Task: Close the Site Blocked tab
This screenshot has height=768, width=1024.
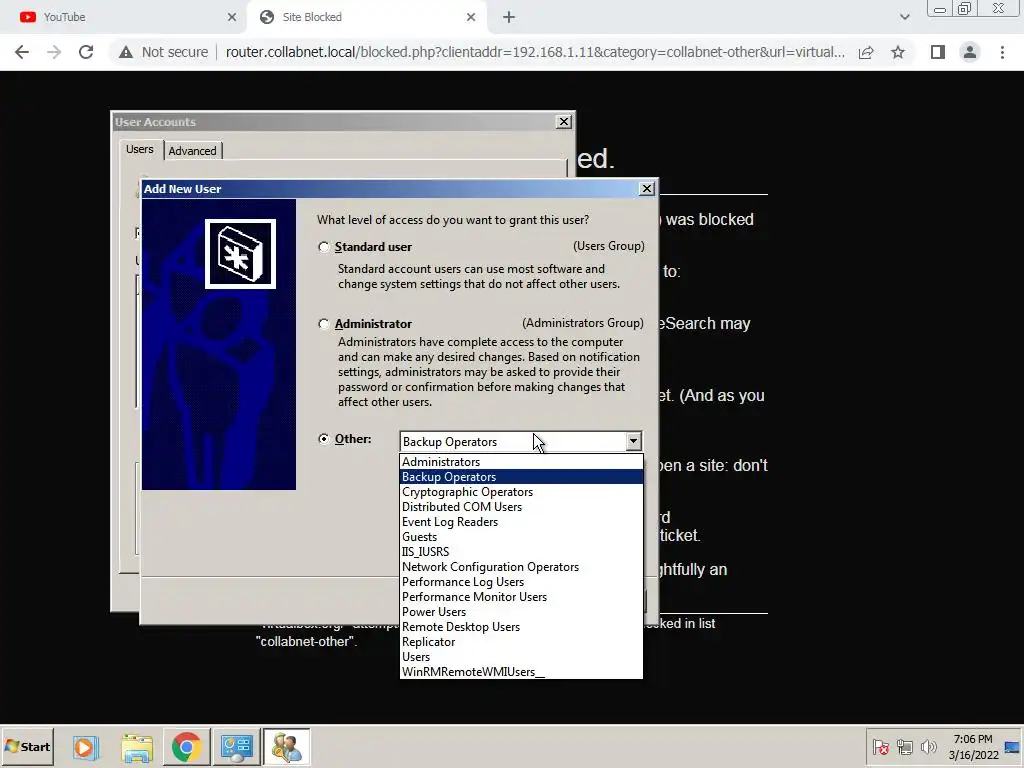Action: click(x=471, y=17)
